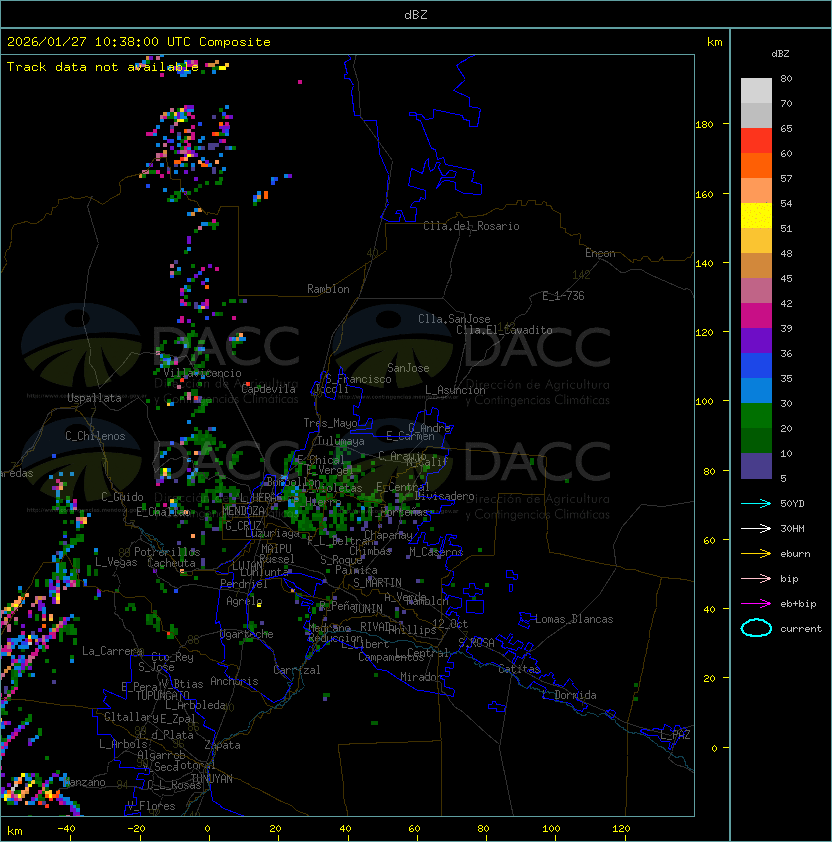Select the magenta 39-42 dBZ swatch
This screenshot has height=842, width=832.
(x=756, y=316)
